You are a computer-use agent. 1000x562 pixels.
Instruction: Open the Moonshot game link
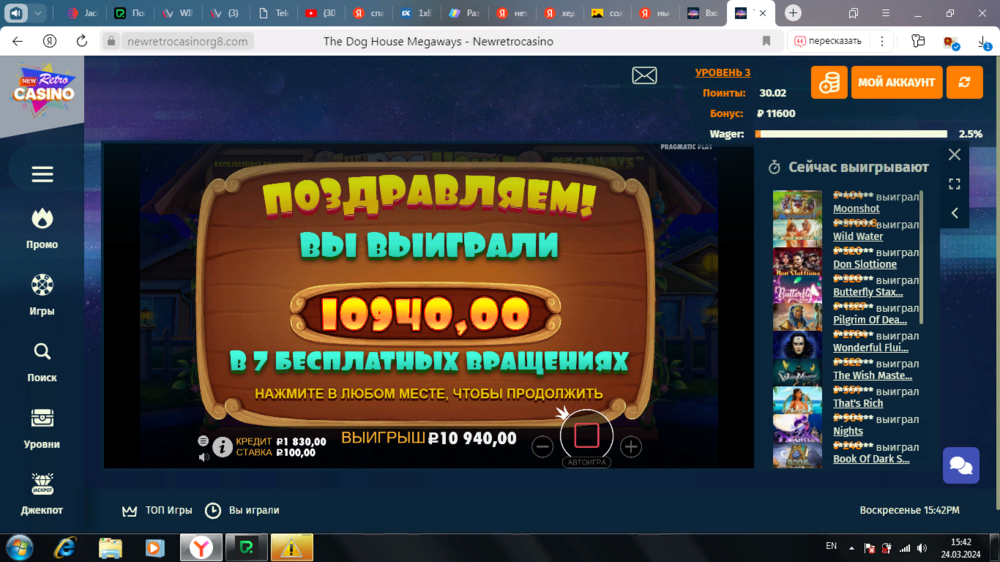click(x=856, y=209)
